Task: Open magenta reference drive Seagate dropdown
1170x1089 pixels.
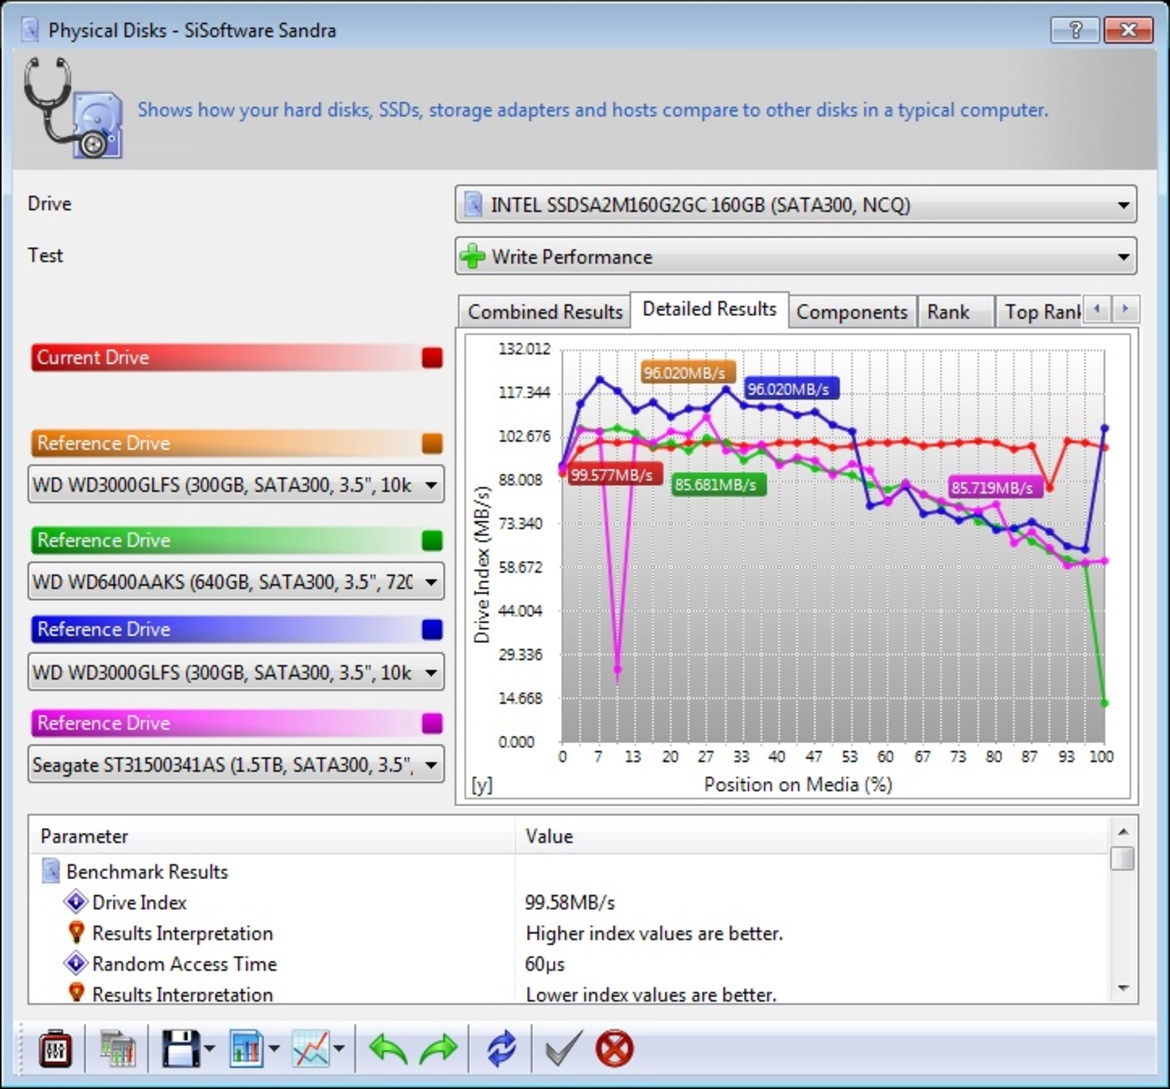Action: pos(236,764)
